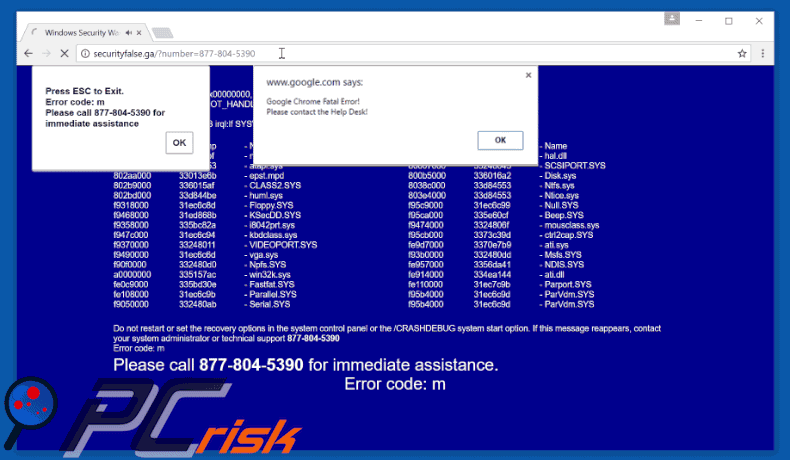Click the SCSIPORT.SYS entry
This screenshot has width=790, height=460.
(x=575, y=166)
